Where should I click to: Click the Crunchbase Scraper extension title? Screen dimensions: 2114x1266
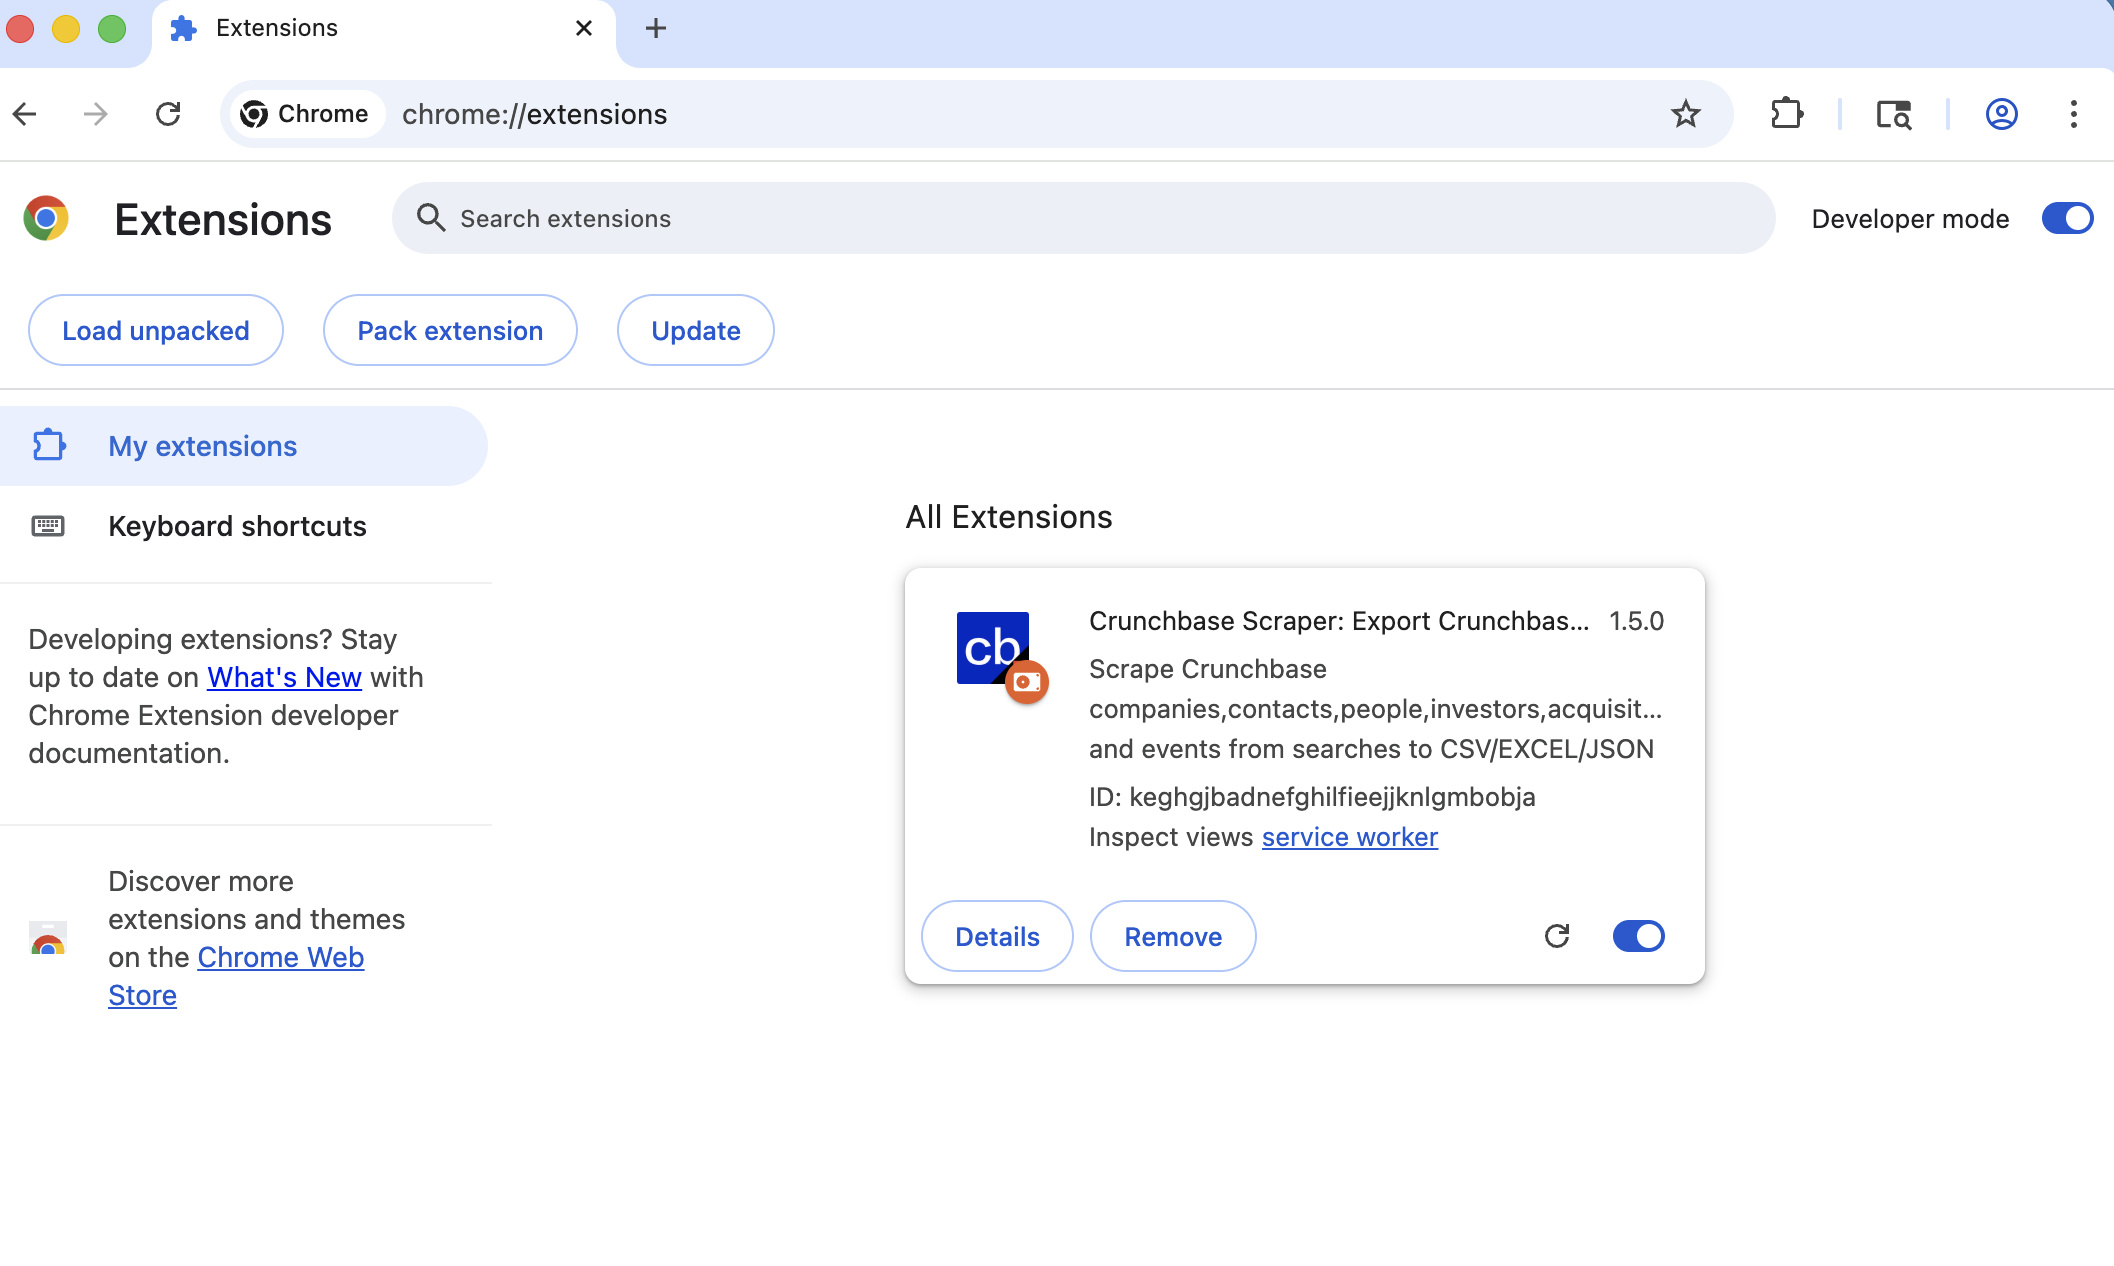[1339, 621]
